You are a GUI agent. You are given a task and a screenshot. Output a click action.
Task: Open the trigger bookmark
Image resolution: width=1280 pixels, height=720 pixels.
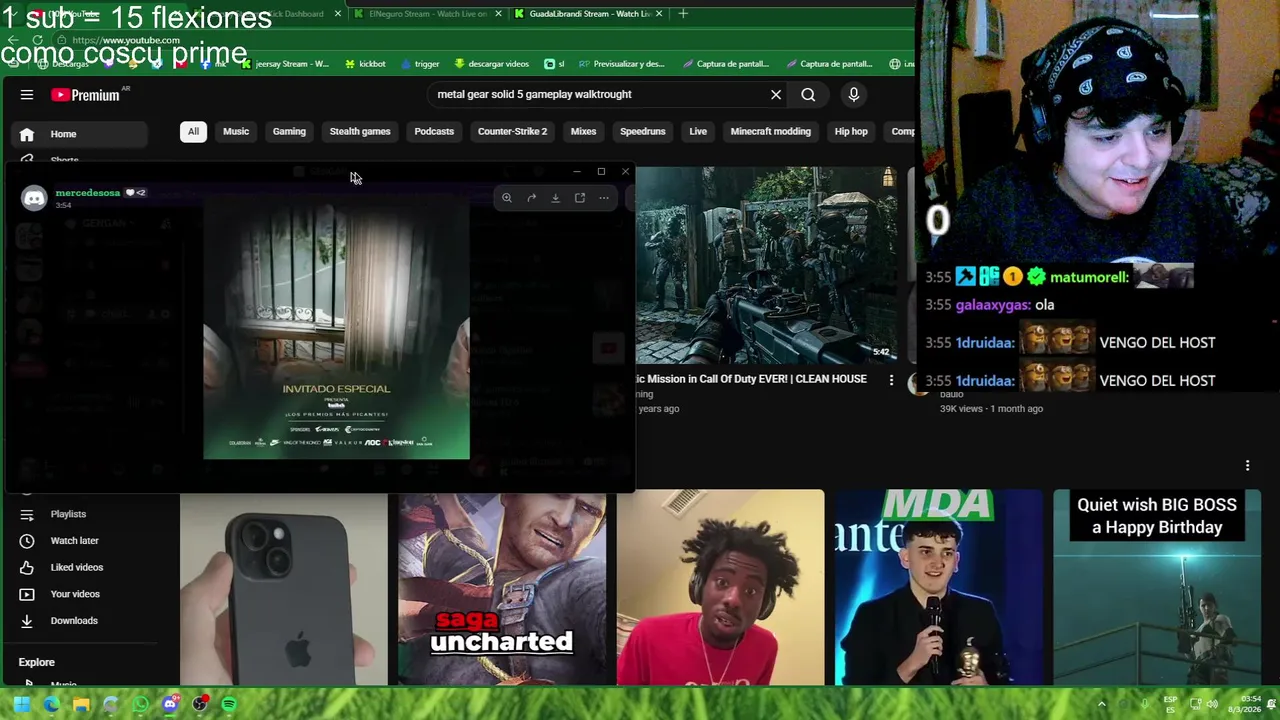pos(420,64)
